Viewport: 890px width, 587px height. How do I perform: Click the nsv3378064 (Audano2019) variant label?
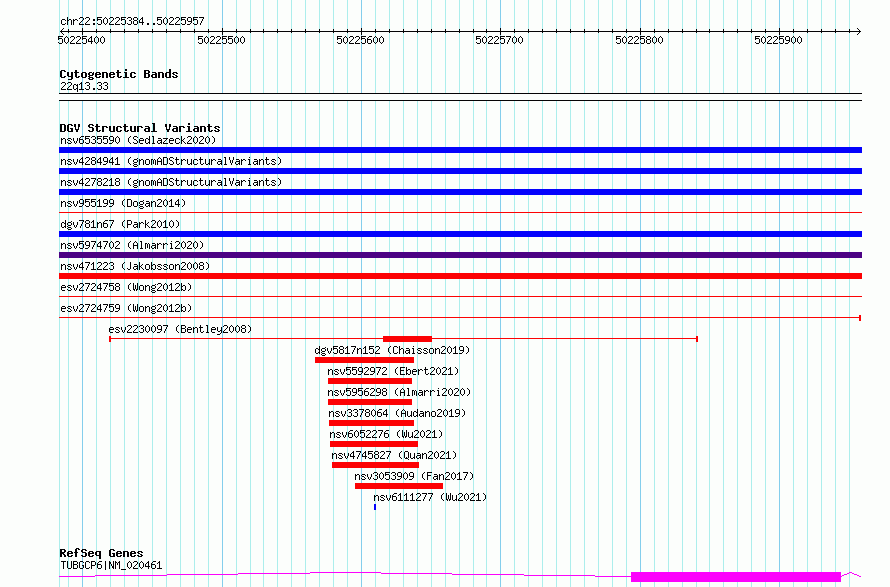coord(397,413)
